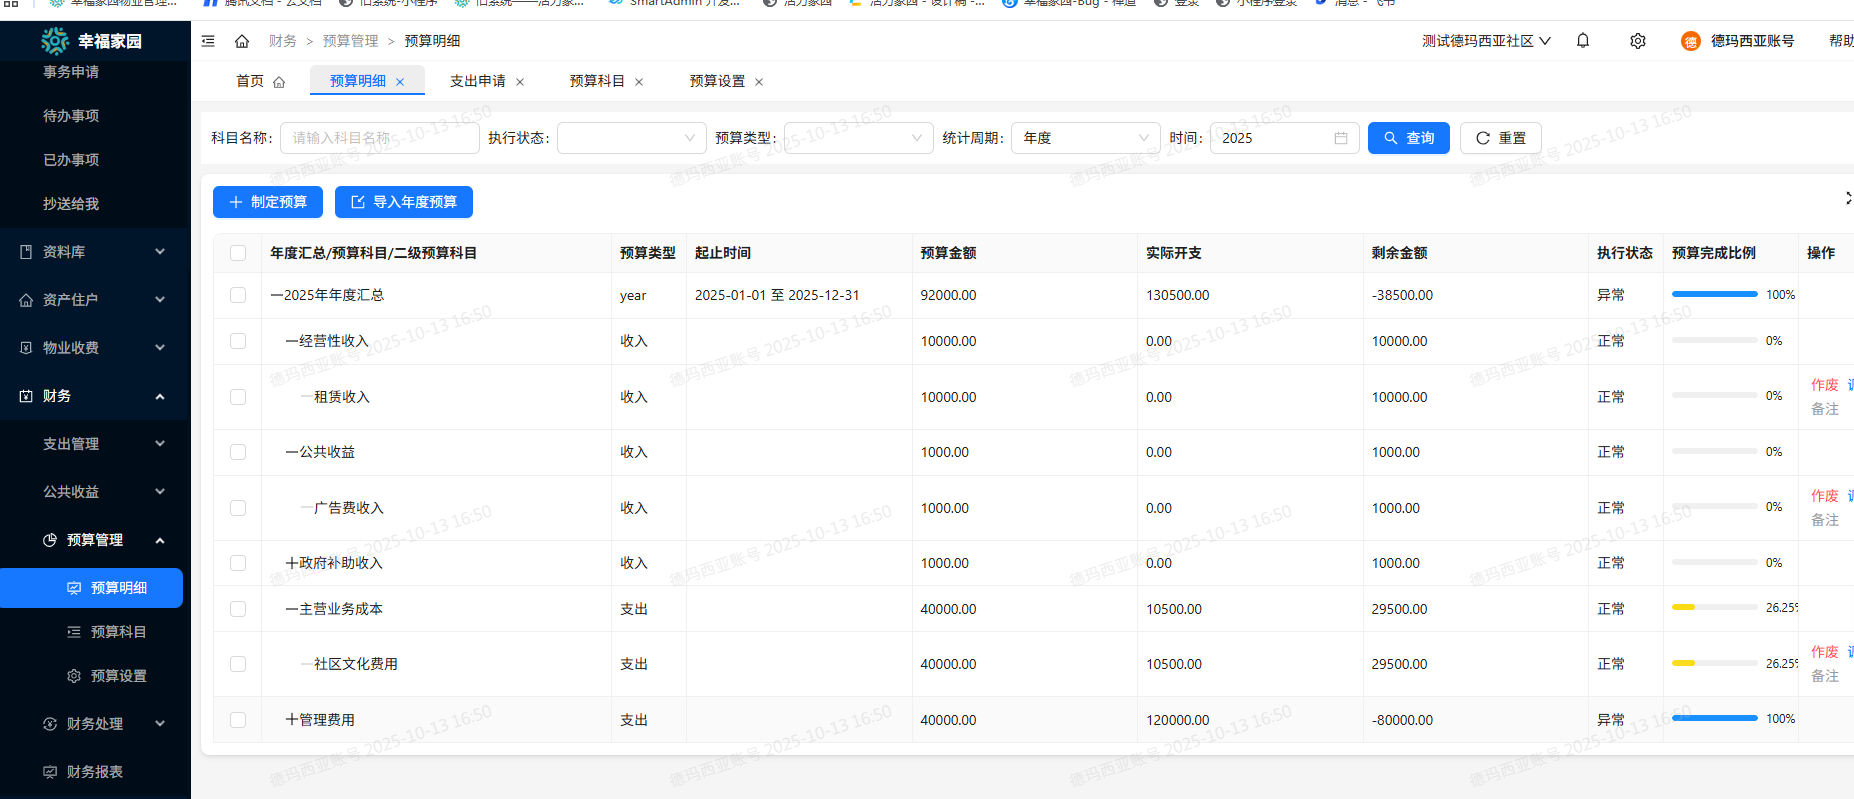
Task: Close the 预算明细 tab
Action: (x=400, y=82)
